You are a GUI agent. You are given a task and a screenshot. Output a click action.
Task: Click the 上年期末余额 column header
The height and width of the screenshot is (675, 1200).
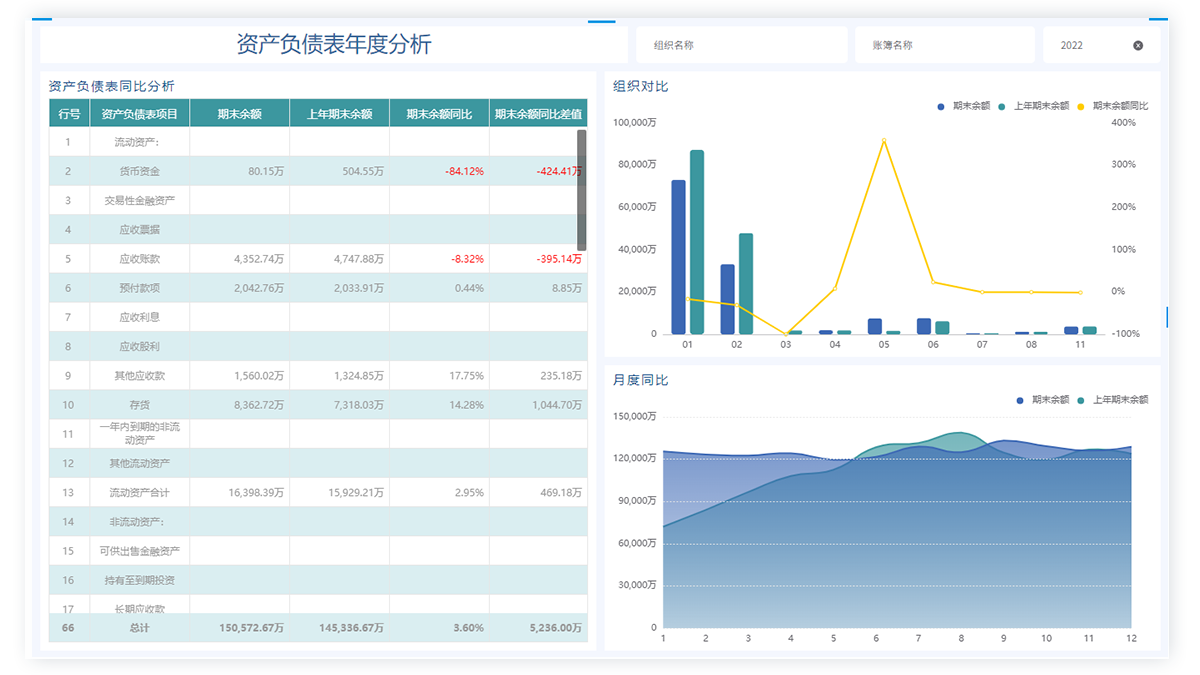[x=339, y=114]
